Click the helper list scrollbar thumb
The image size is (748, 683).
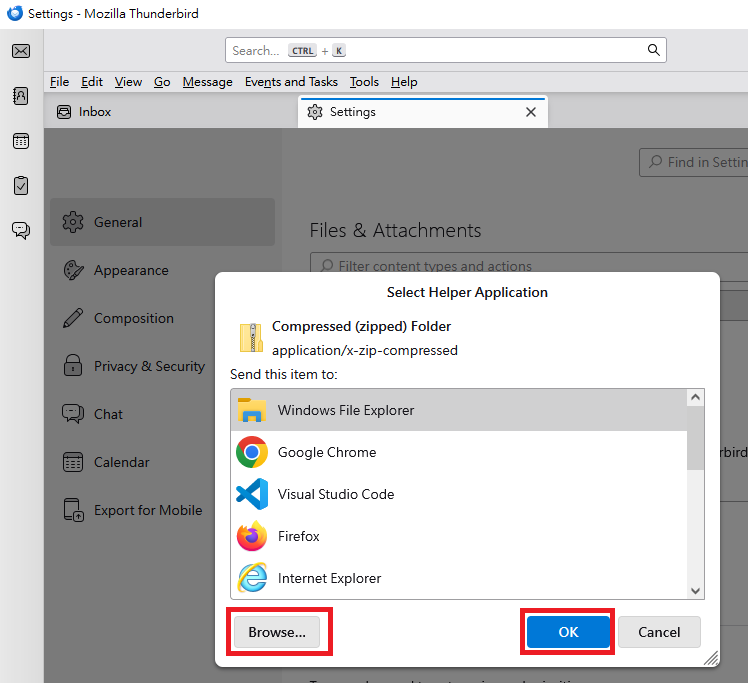coord(696,438)
